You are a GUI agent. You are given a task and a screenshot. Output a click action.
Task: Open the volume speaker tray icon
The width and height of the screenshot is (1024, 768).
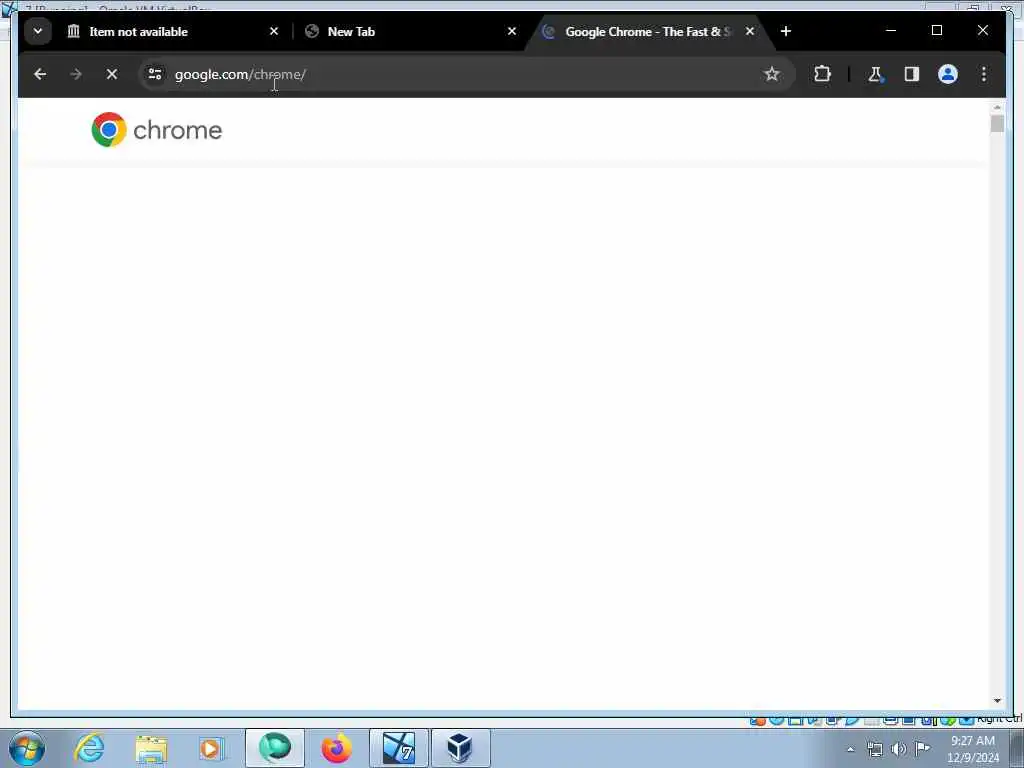click(x=899, y=750)
